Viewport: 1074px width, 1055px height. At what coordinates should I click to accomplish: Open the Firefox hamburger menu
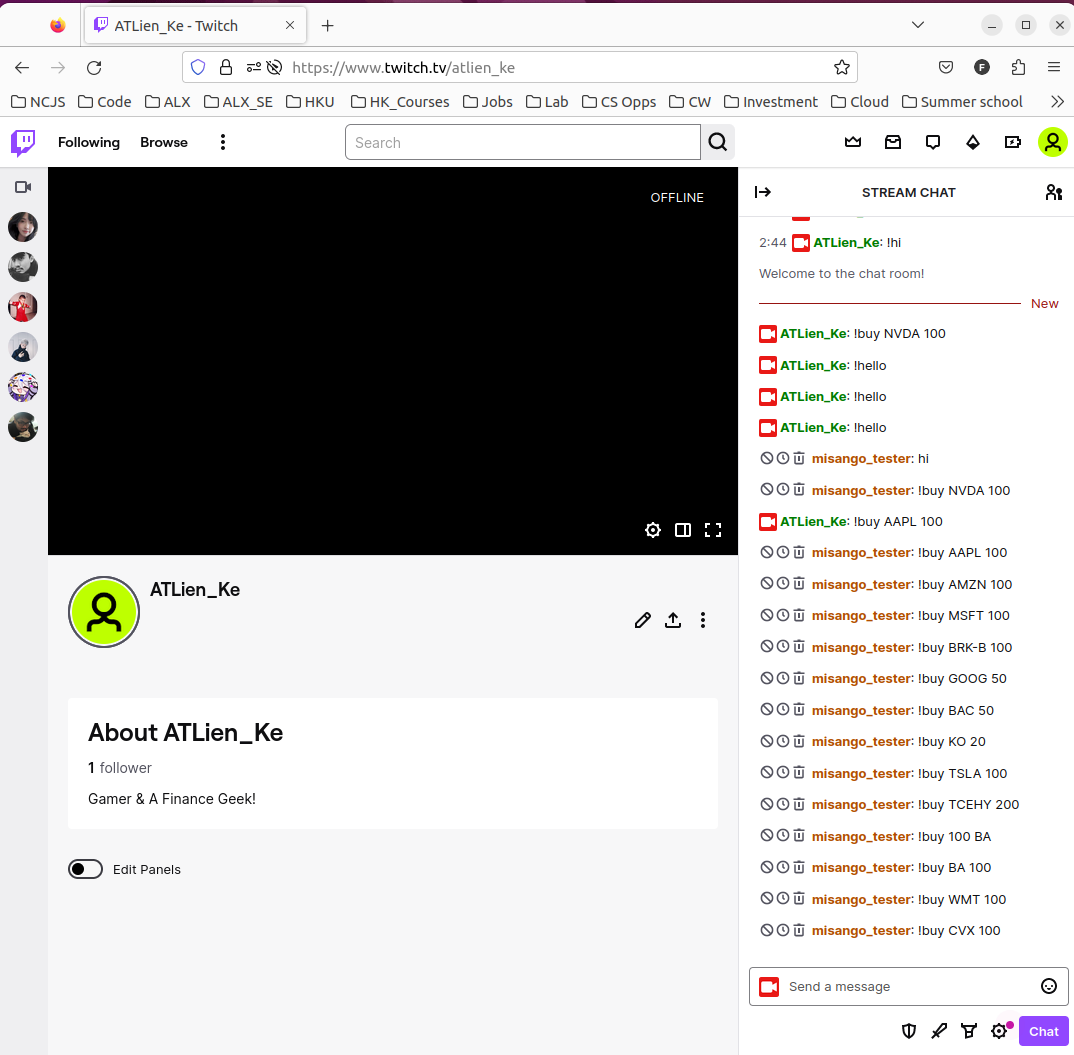point(1054,67)
